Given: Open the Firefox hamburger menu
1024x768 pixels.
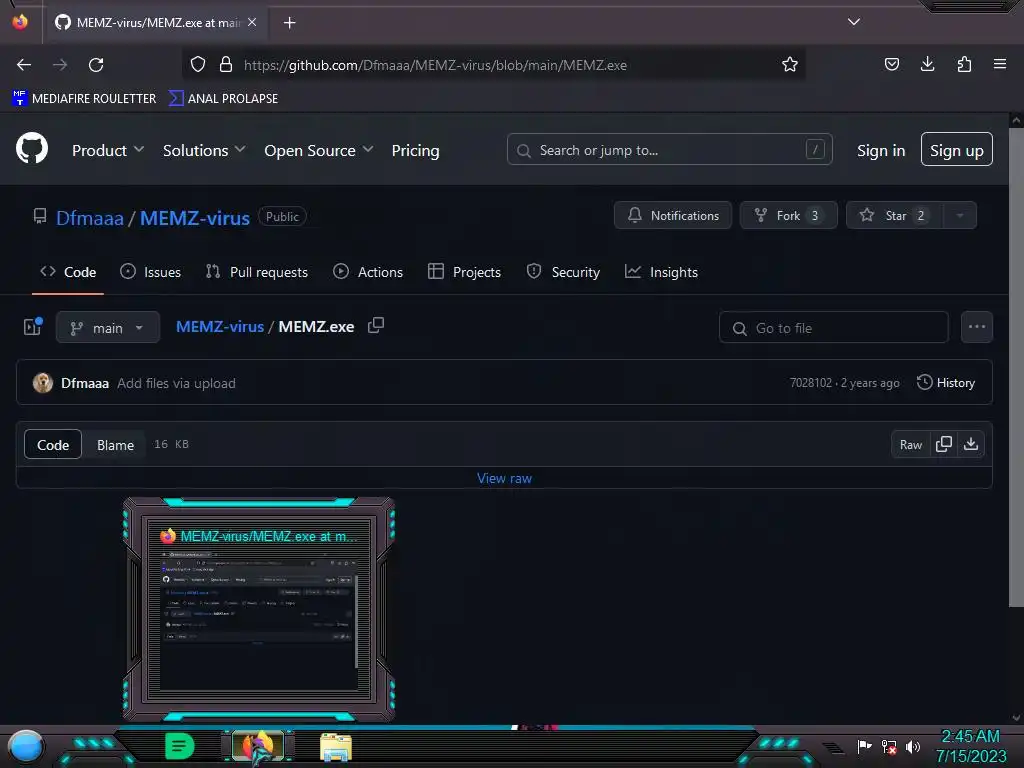Looking at the screenshot, I should [1000, 64].
